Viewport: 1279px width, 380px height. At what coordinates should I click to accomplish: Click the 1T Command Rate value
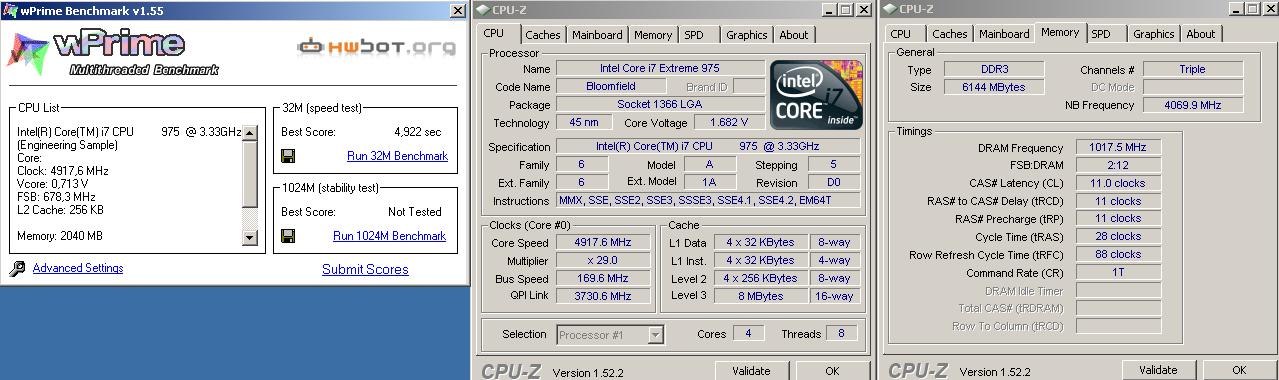1118,273
